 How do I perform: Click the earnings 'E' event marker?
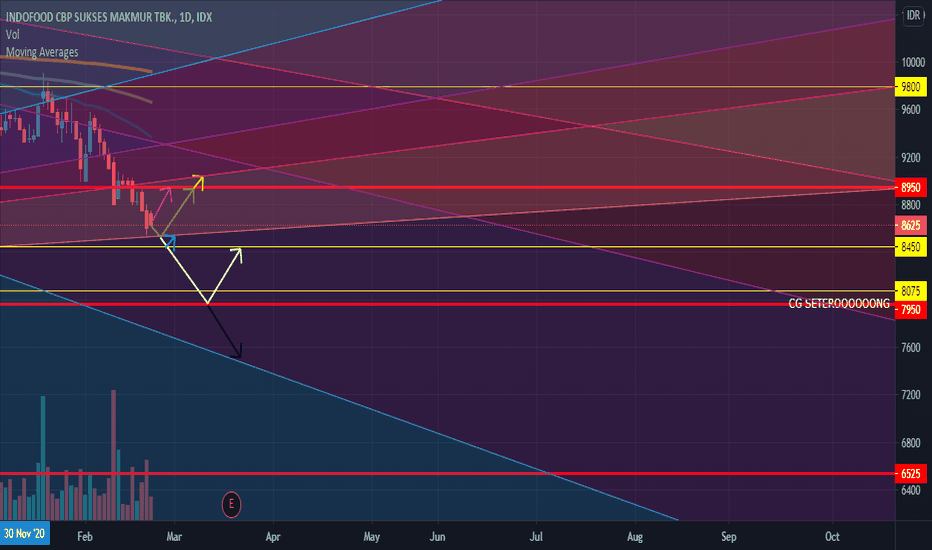pos(231,505)
